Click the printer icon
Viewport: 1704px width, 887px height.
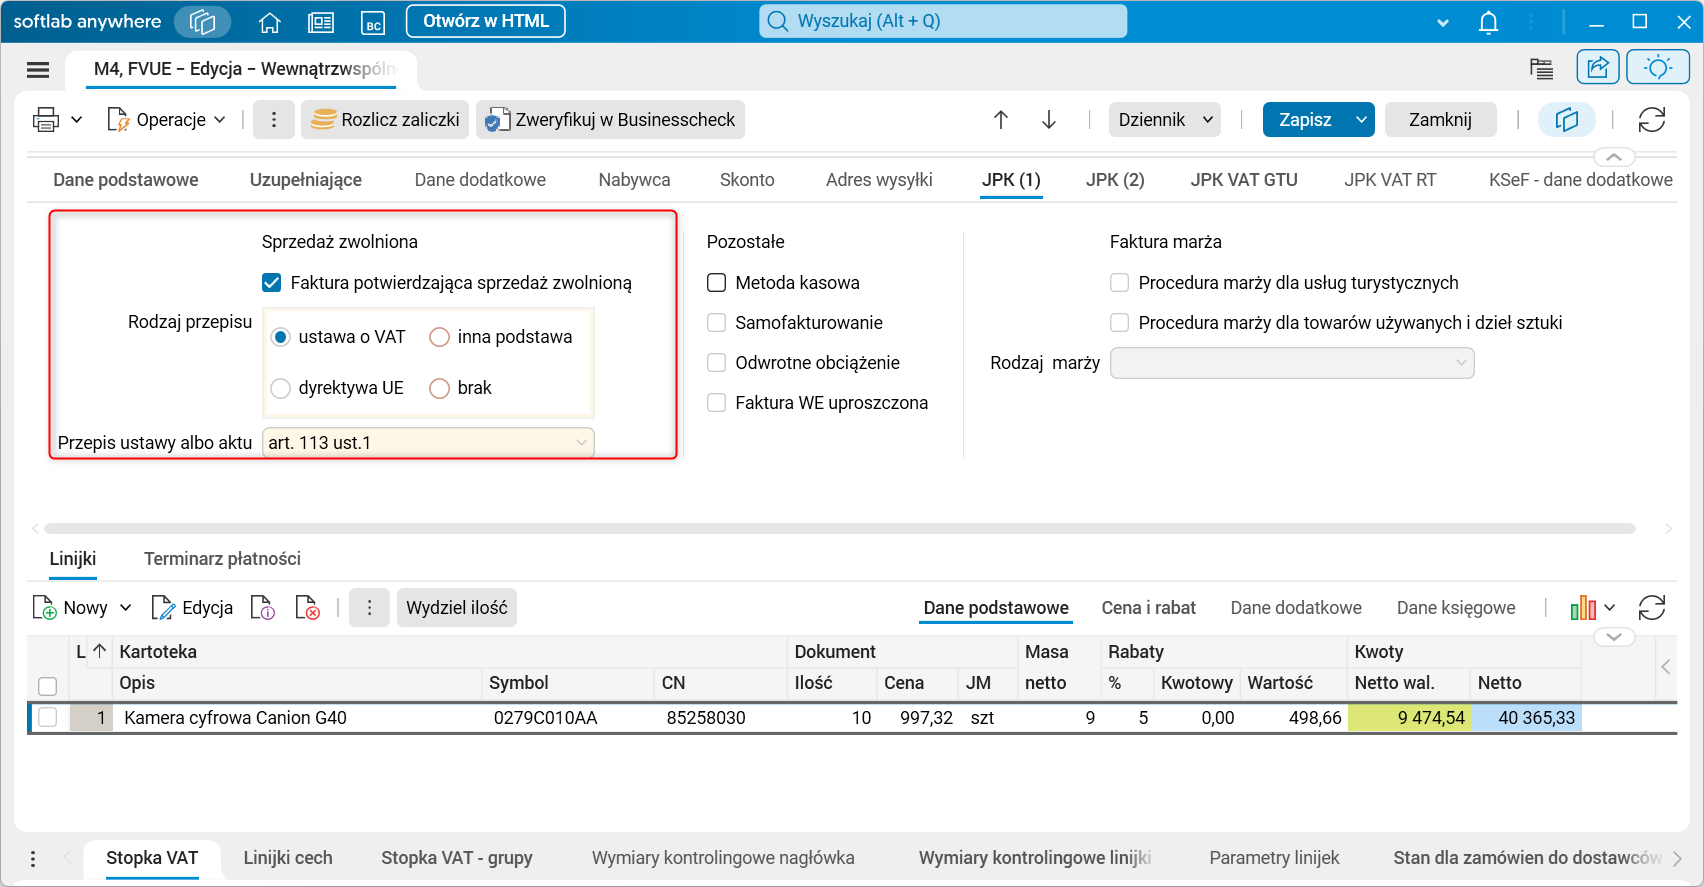pos(46,120)
